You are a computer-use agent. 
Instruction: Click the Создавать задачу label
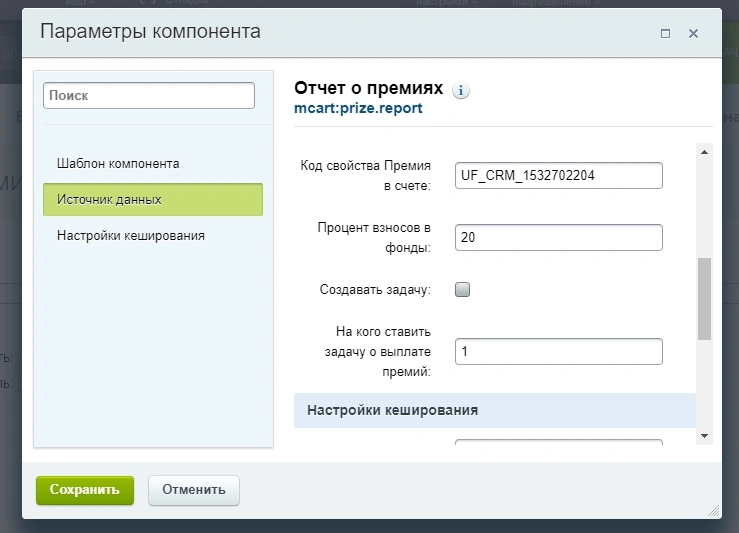tap(375, 289)
